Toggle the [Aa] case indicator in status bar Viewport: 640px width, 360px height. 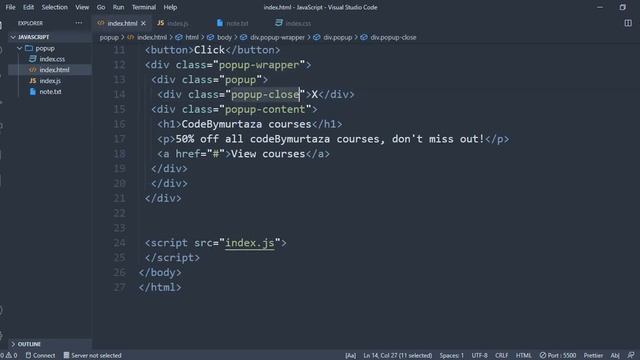click(350, 356)
